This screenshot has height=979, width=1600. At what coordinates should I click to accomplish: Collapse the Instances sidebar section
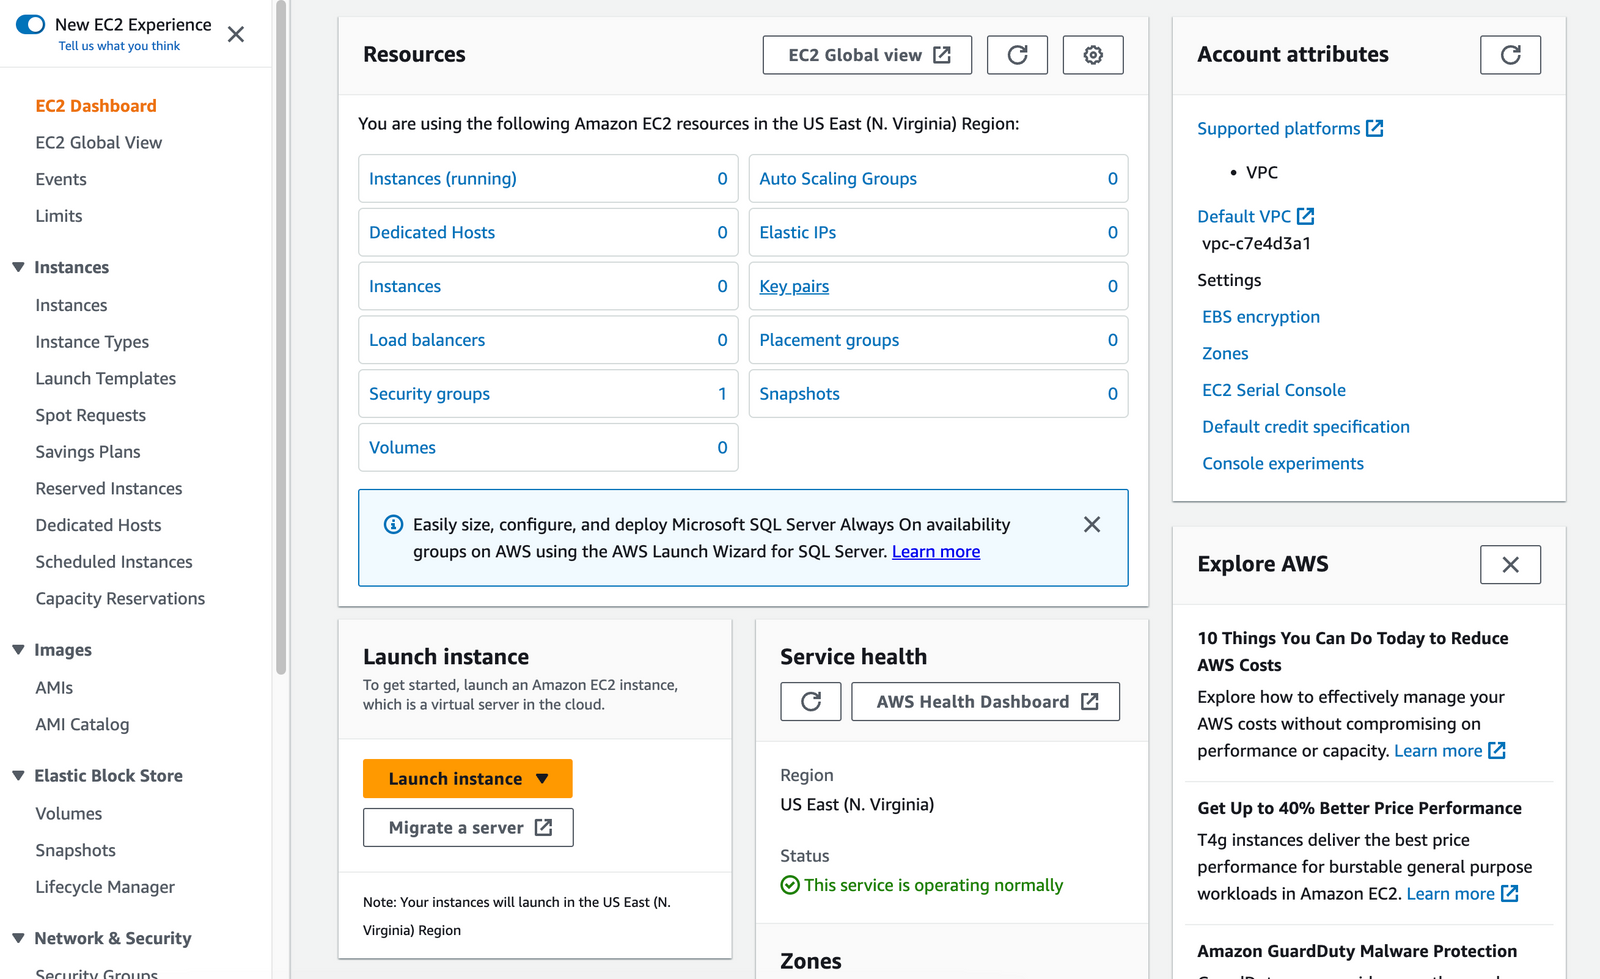18,267
